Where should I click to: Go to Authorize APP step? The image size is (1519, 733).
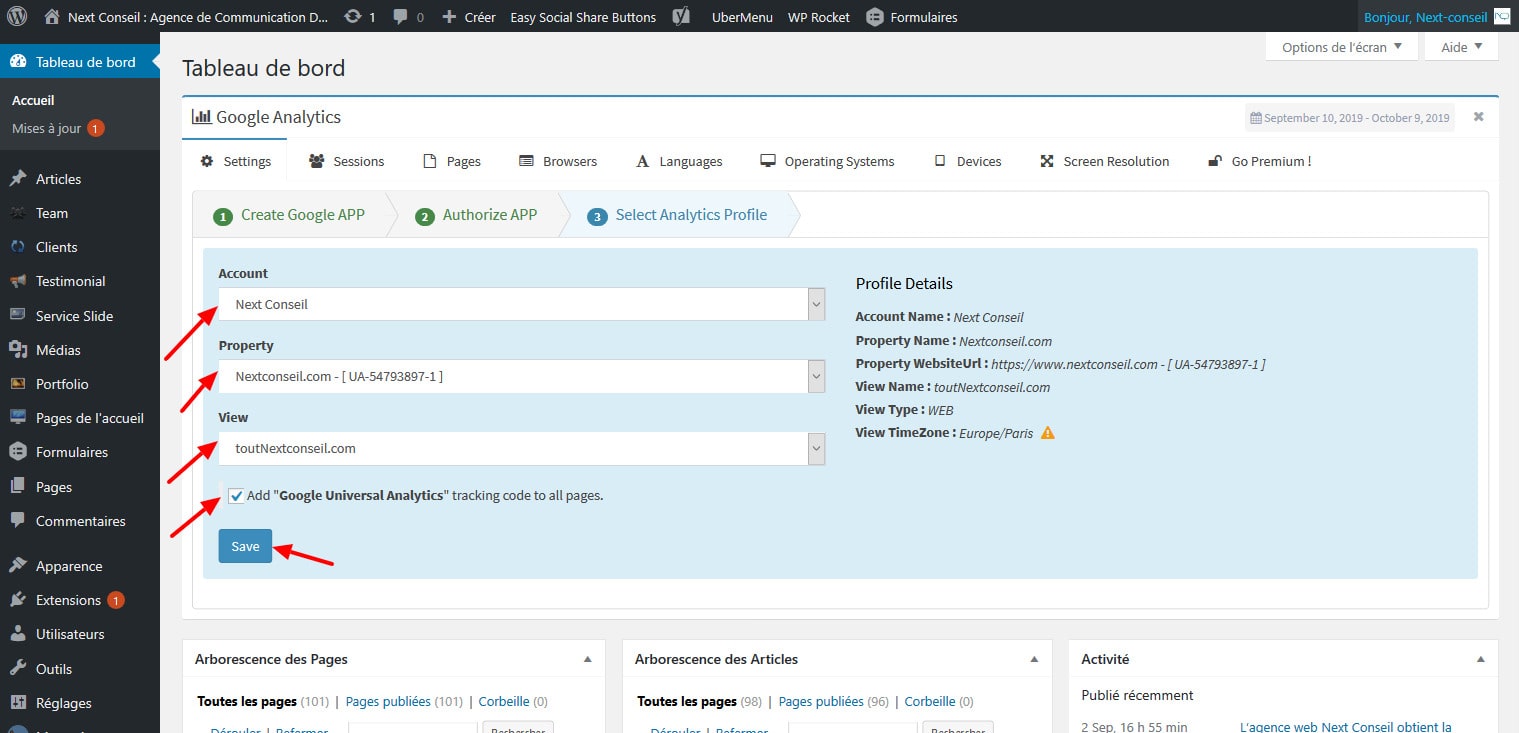pos(477,215)
